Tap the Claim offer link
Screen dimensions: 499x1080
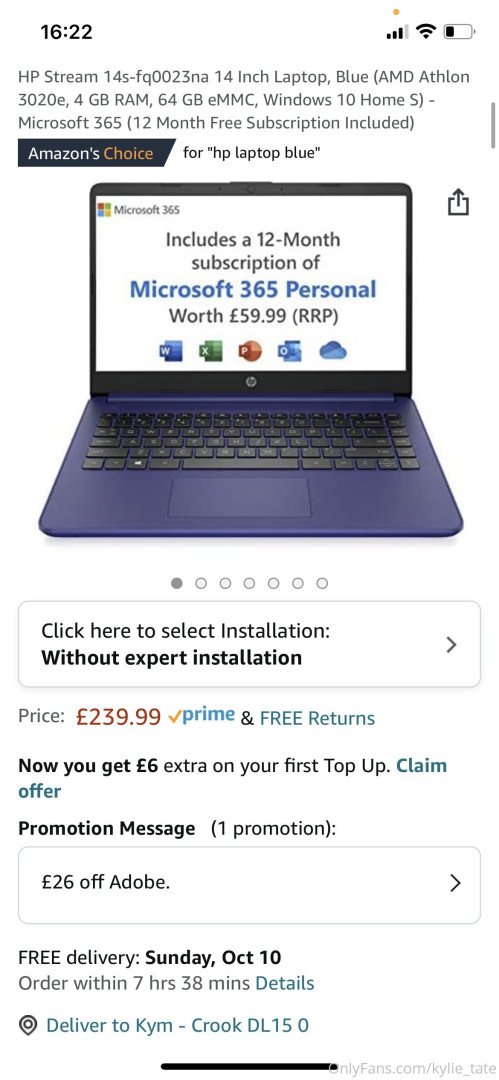click(232, 778)
